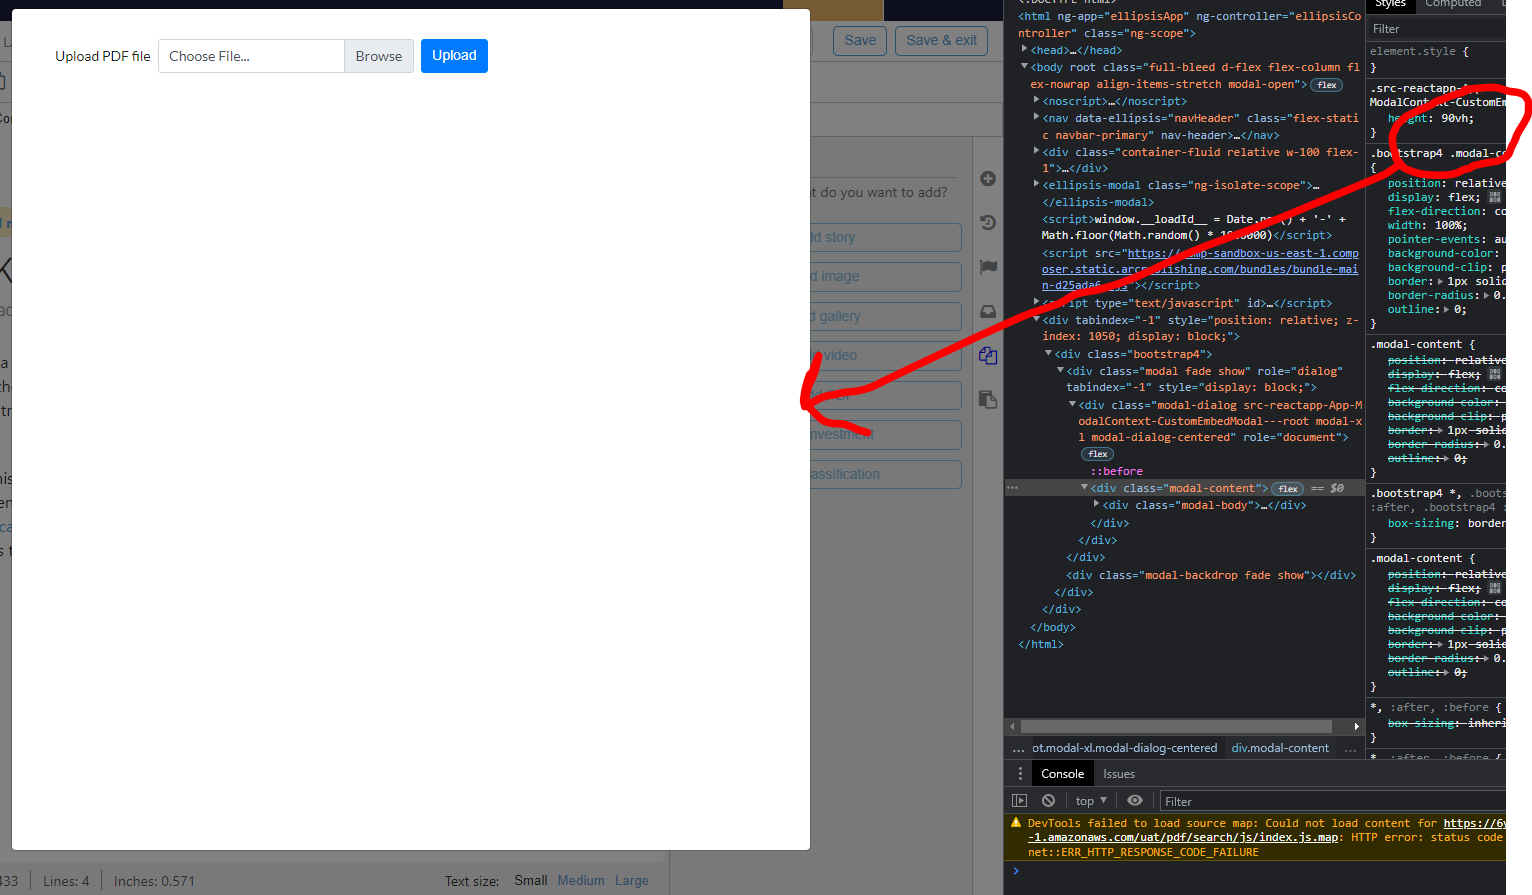The width and height of the screenshot is (1532, 895).
Task: Click the blue Upload button
Action: pos(454,56)
